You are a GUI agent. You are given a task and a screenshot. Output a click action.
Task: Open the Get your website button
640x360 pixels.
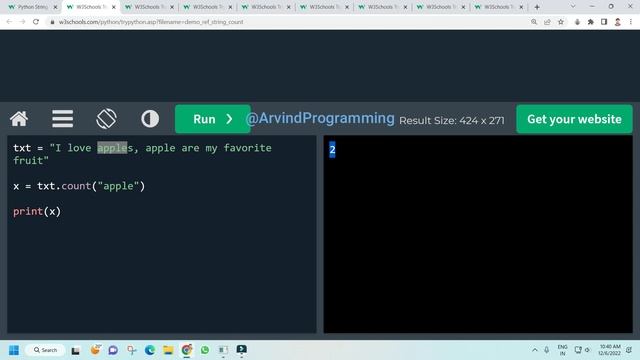pos(574,119)
